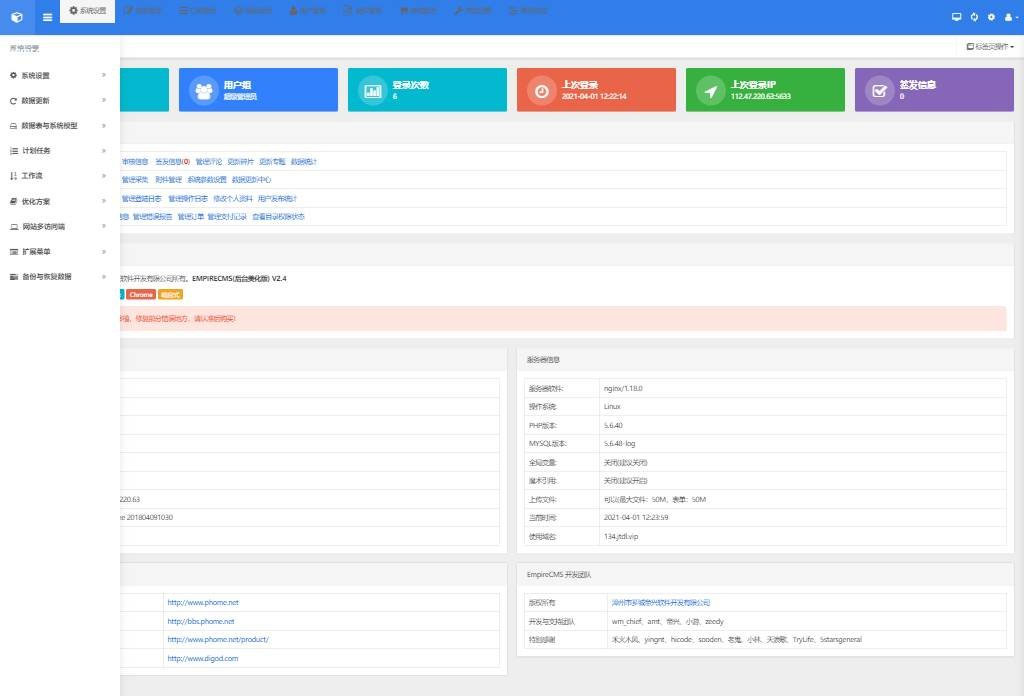
Task: Click the 用户组 card users icon
Action: click(204, 90)
